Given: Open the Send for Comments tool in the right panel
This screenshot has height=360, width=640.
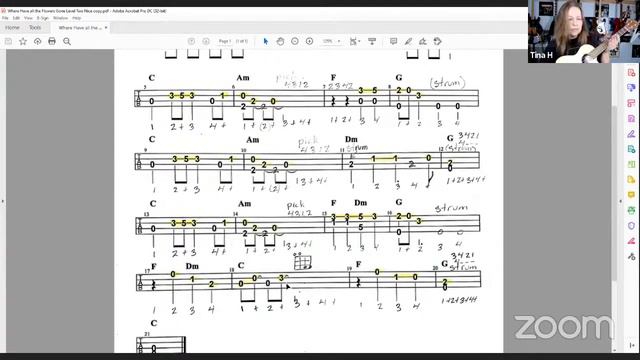Looking at the screenshot, I should [x=631, y=180].
